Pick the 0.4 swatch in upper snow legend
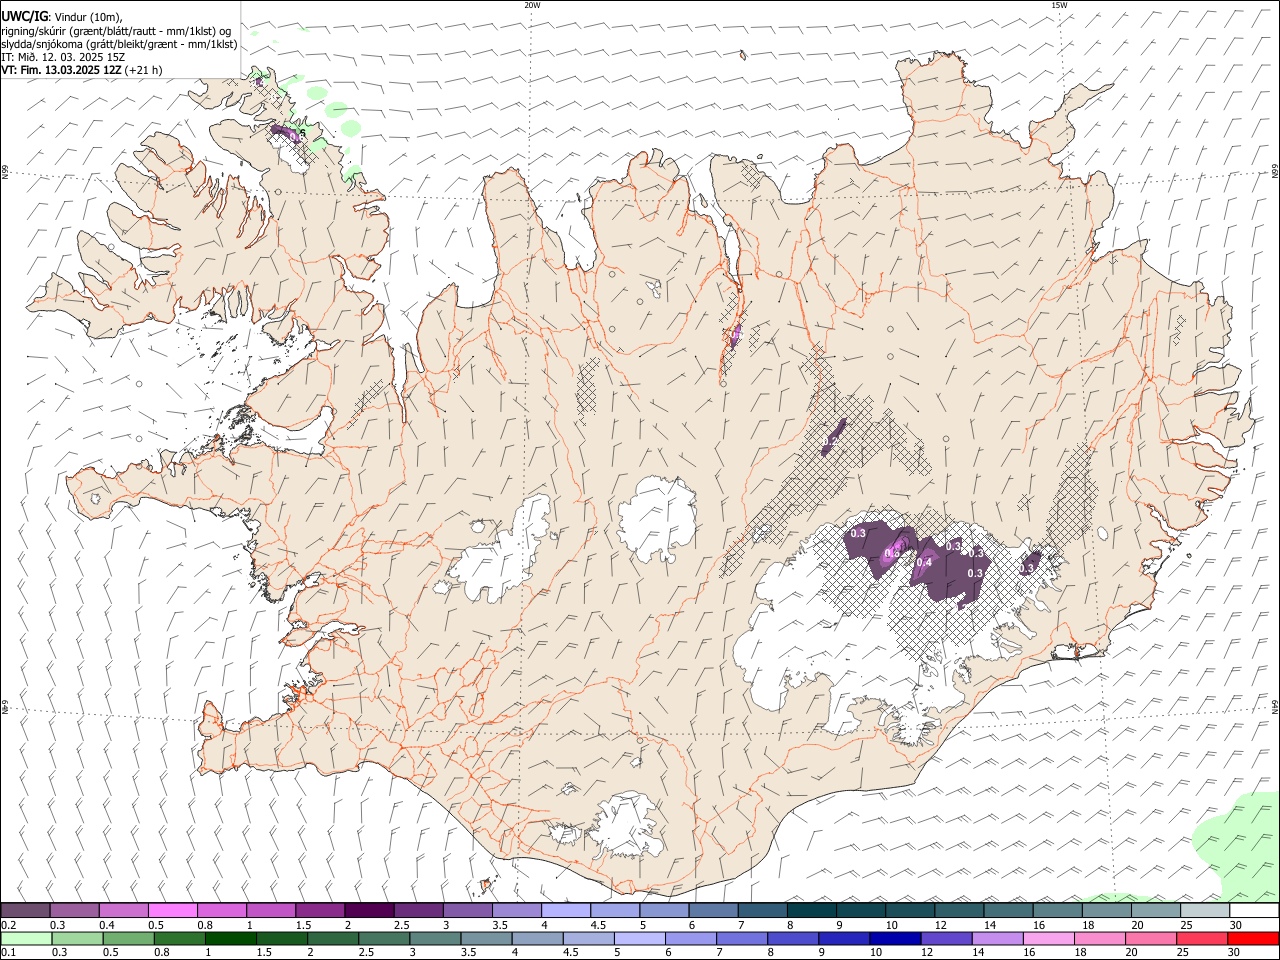The image size is (1280, 960). [124, 910]
